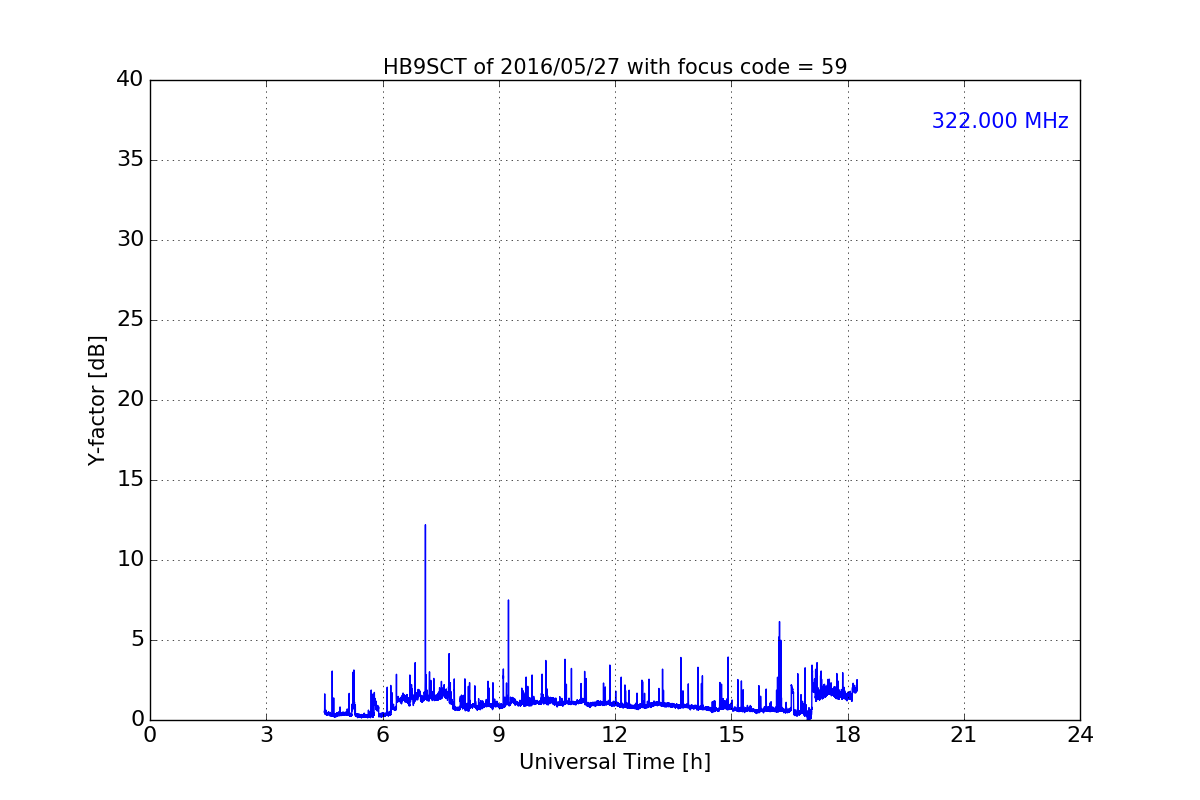Click the second-highest spike peak near 7.5 dB
The height and width of the screenshot is (800, 1200).
click(x=508, y=600)
